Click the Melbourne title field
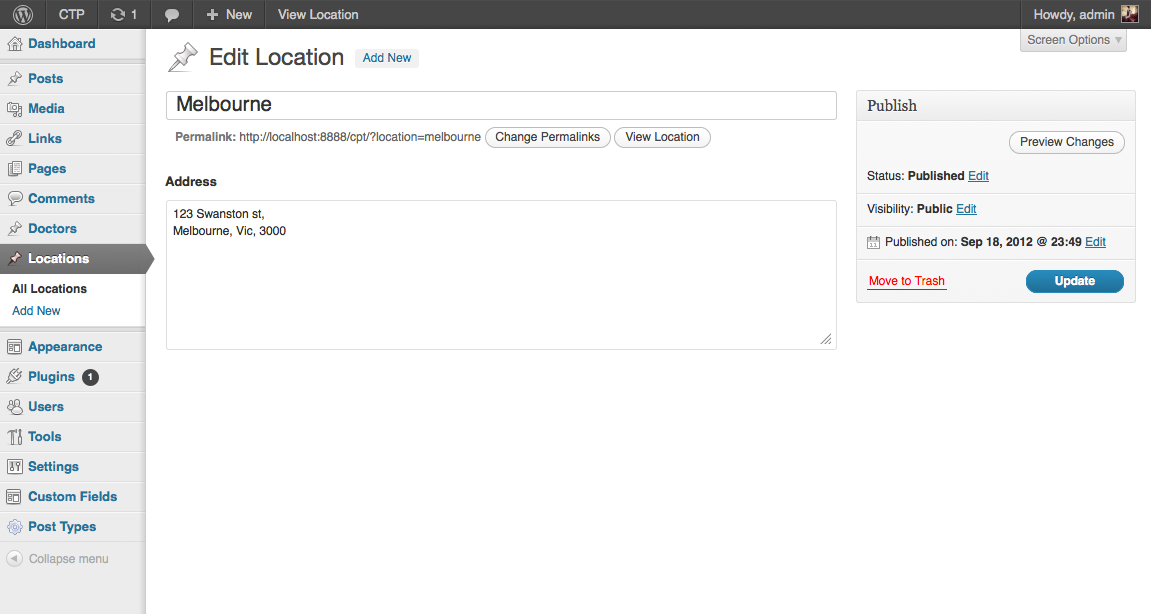The image size is (1151, 614). coord(500,105)
